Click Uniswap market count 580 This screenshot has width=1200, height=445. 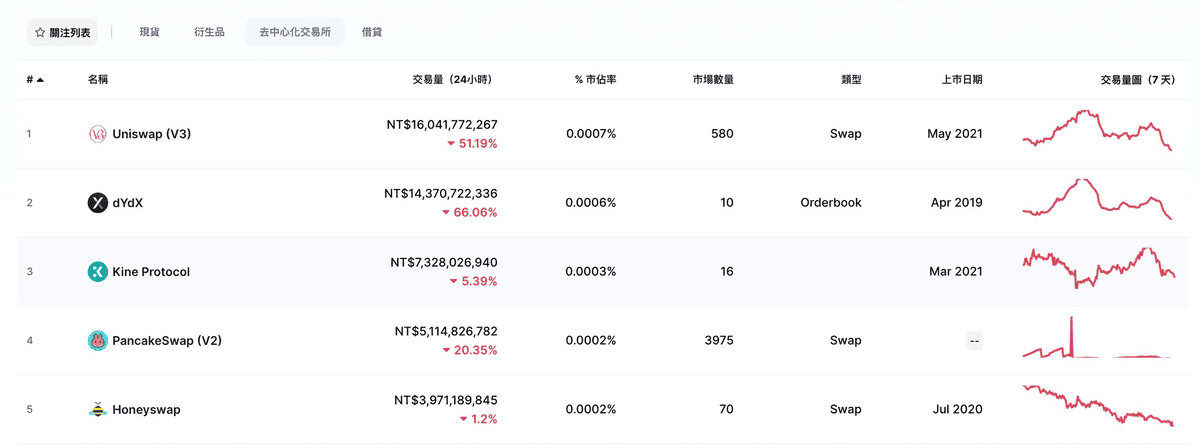723,134
